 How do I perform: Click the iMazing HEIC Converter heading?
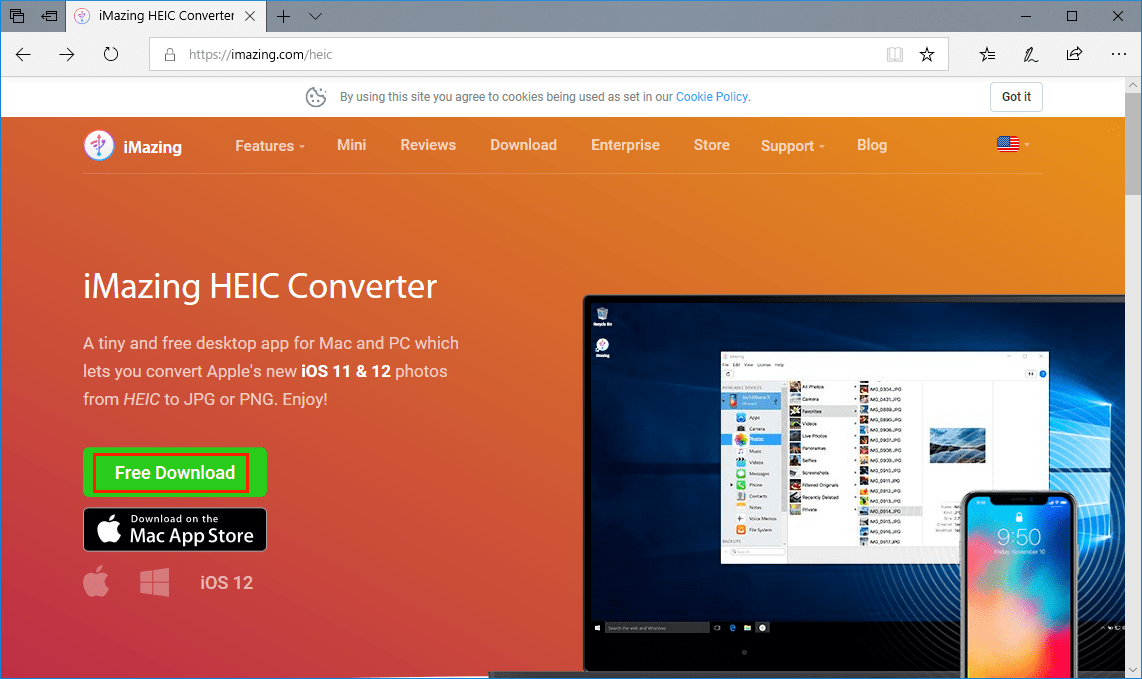pyautogui.click(x=260, y=286)
